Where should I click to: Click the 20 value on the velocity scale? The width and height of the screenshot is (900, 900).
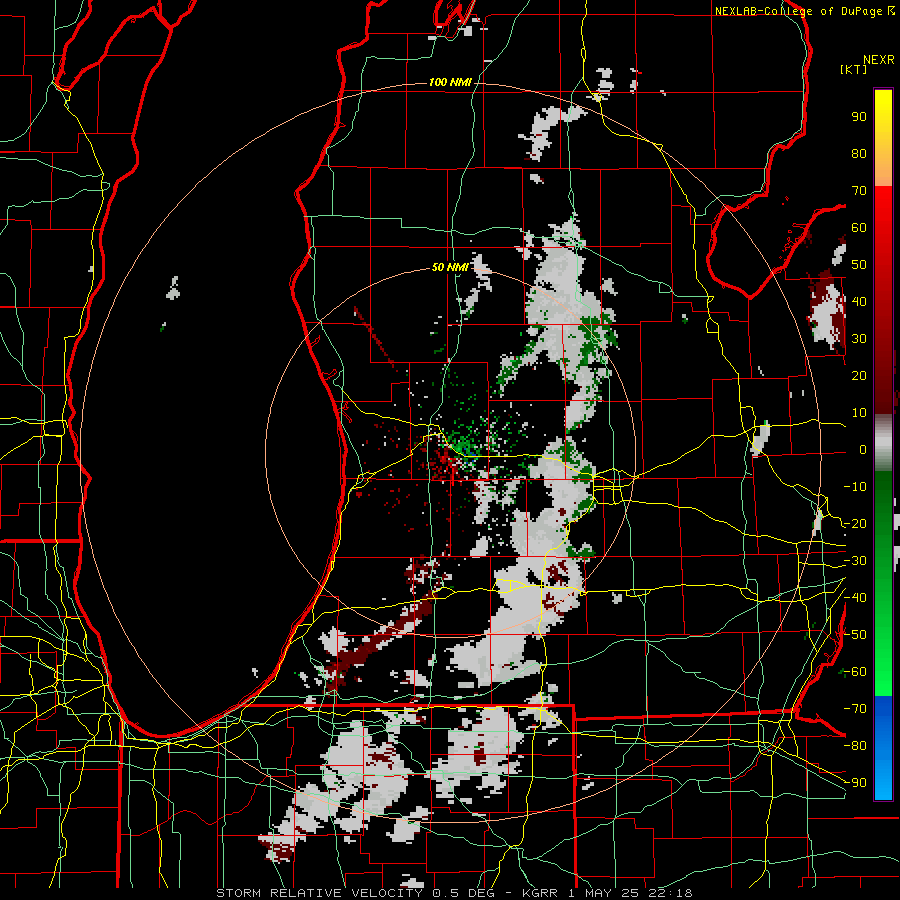(859, 375)
